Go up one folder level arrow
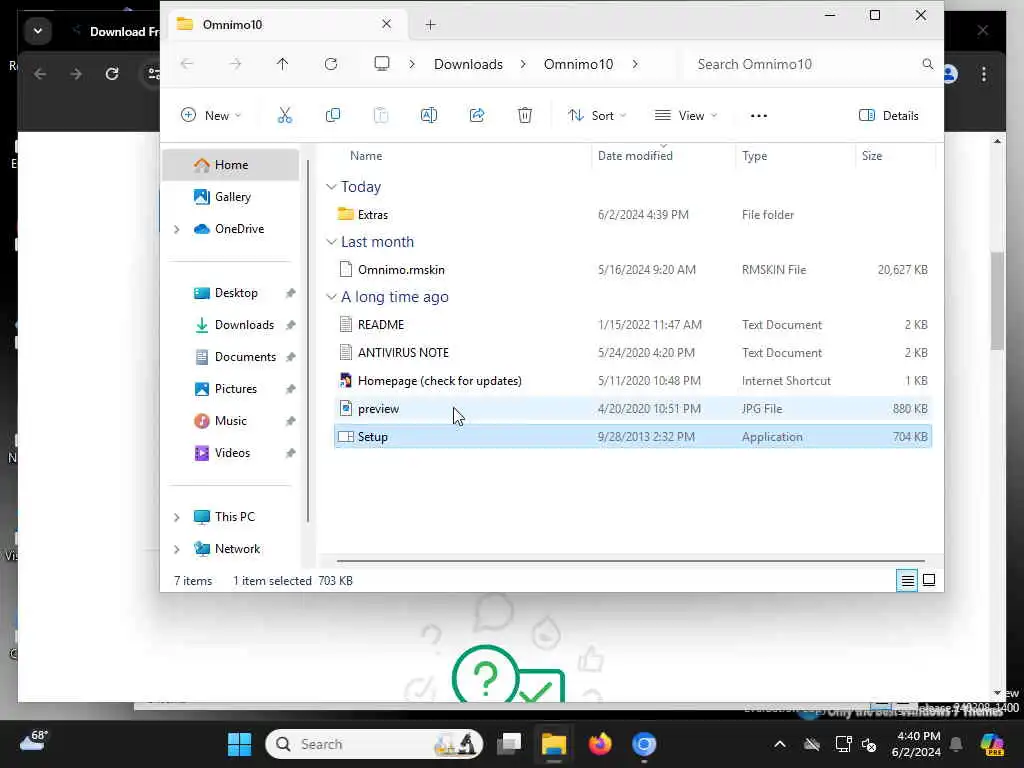The image size is (1024, 768). pyautogui.click(x=282, y=64)
